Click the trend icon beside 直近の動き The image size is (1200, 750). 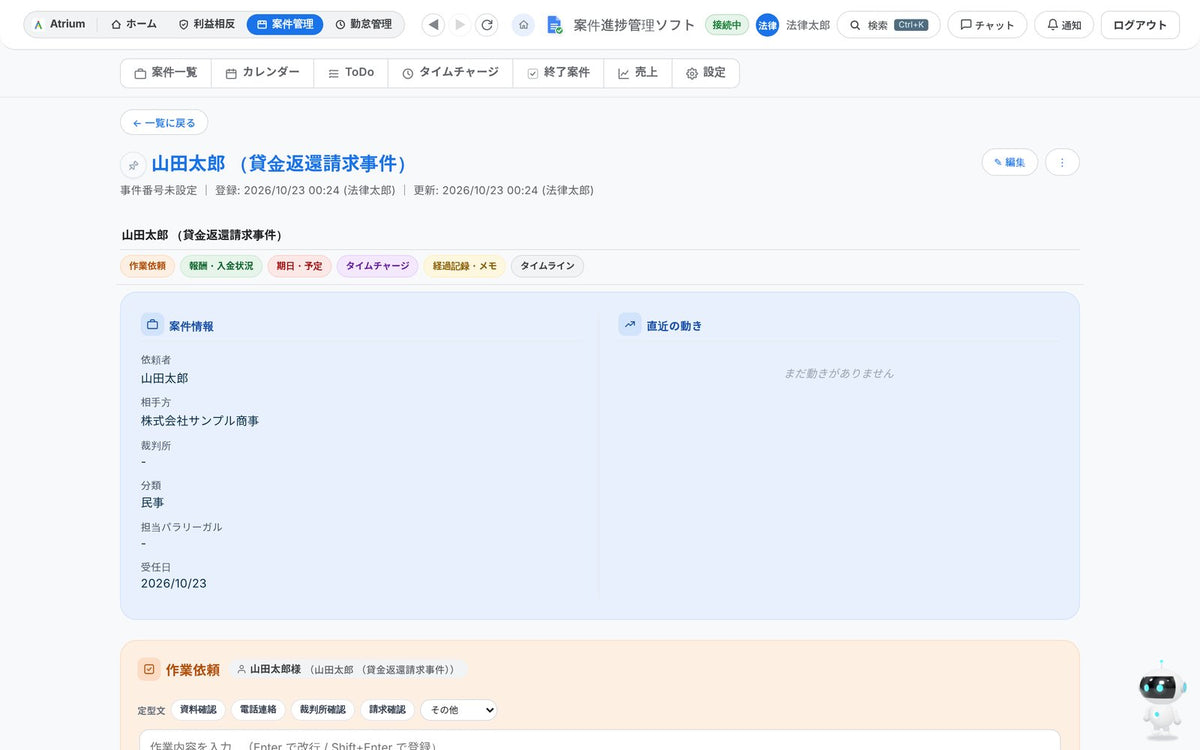click(630, 324)
